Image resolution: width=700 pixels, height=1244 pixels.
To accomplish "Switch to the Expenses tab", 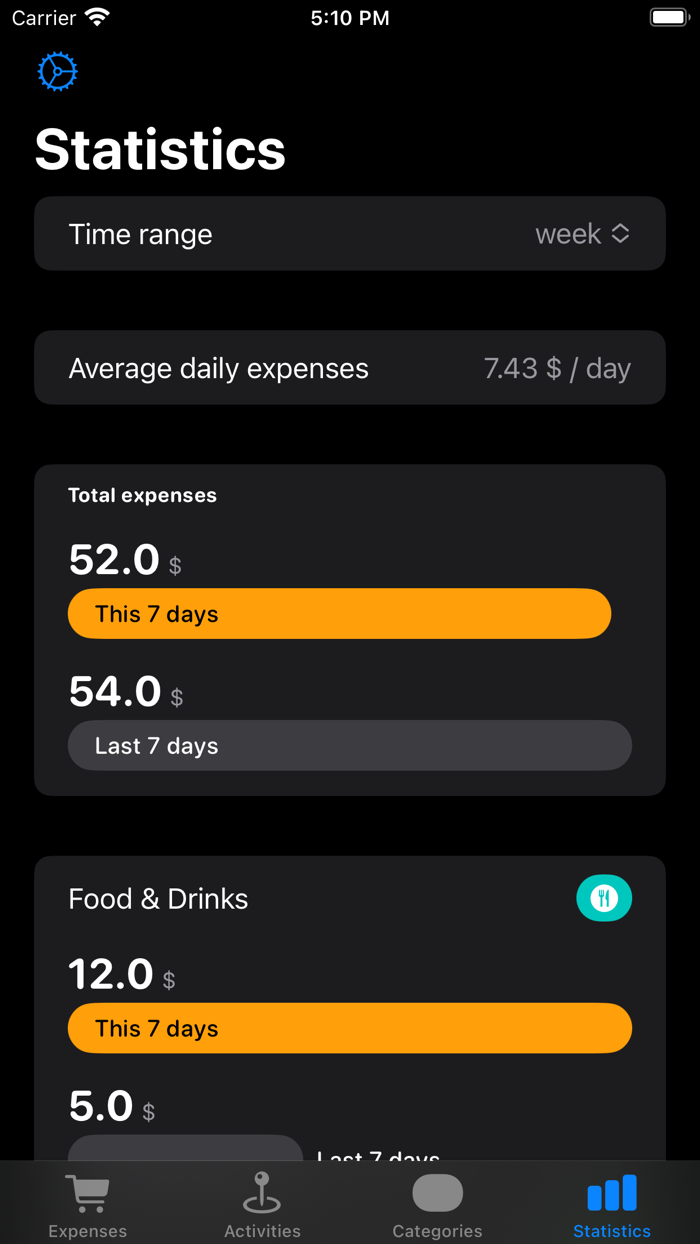I will 87,1205.
